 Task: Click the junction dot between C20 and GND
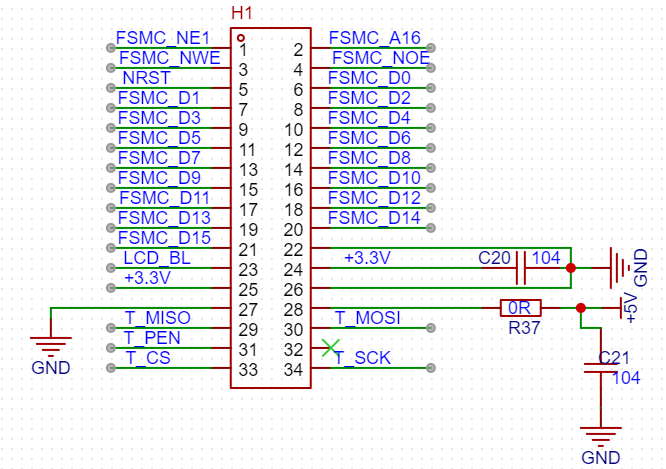pos(571,268)
